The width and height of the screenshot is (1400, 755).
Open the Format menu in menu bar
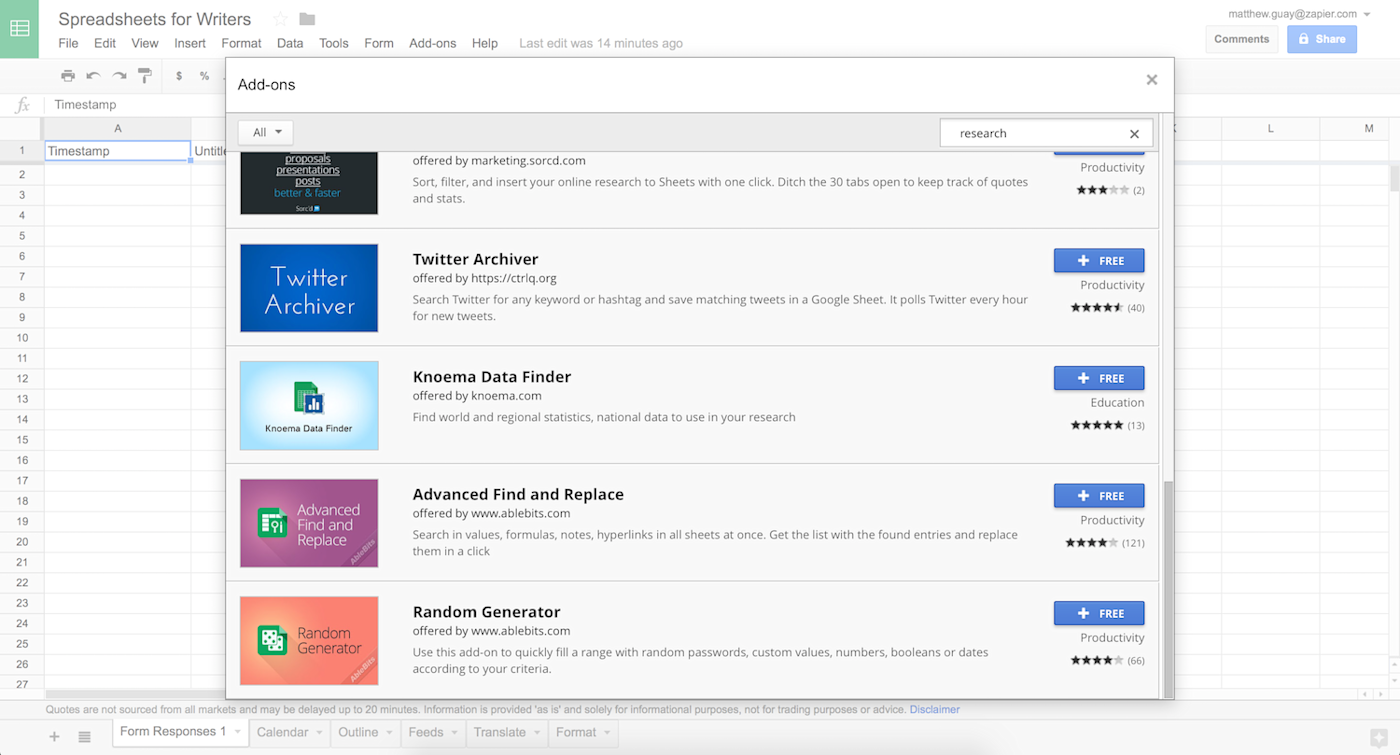[241, 43]
